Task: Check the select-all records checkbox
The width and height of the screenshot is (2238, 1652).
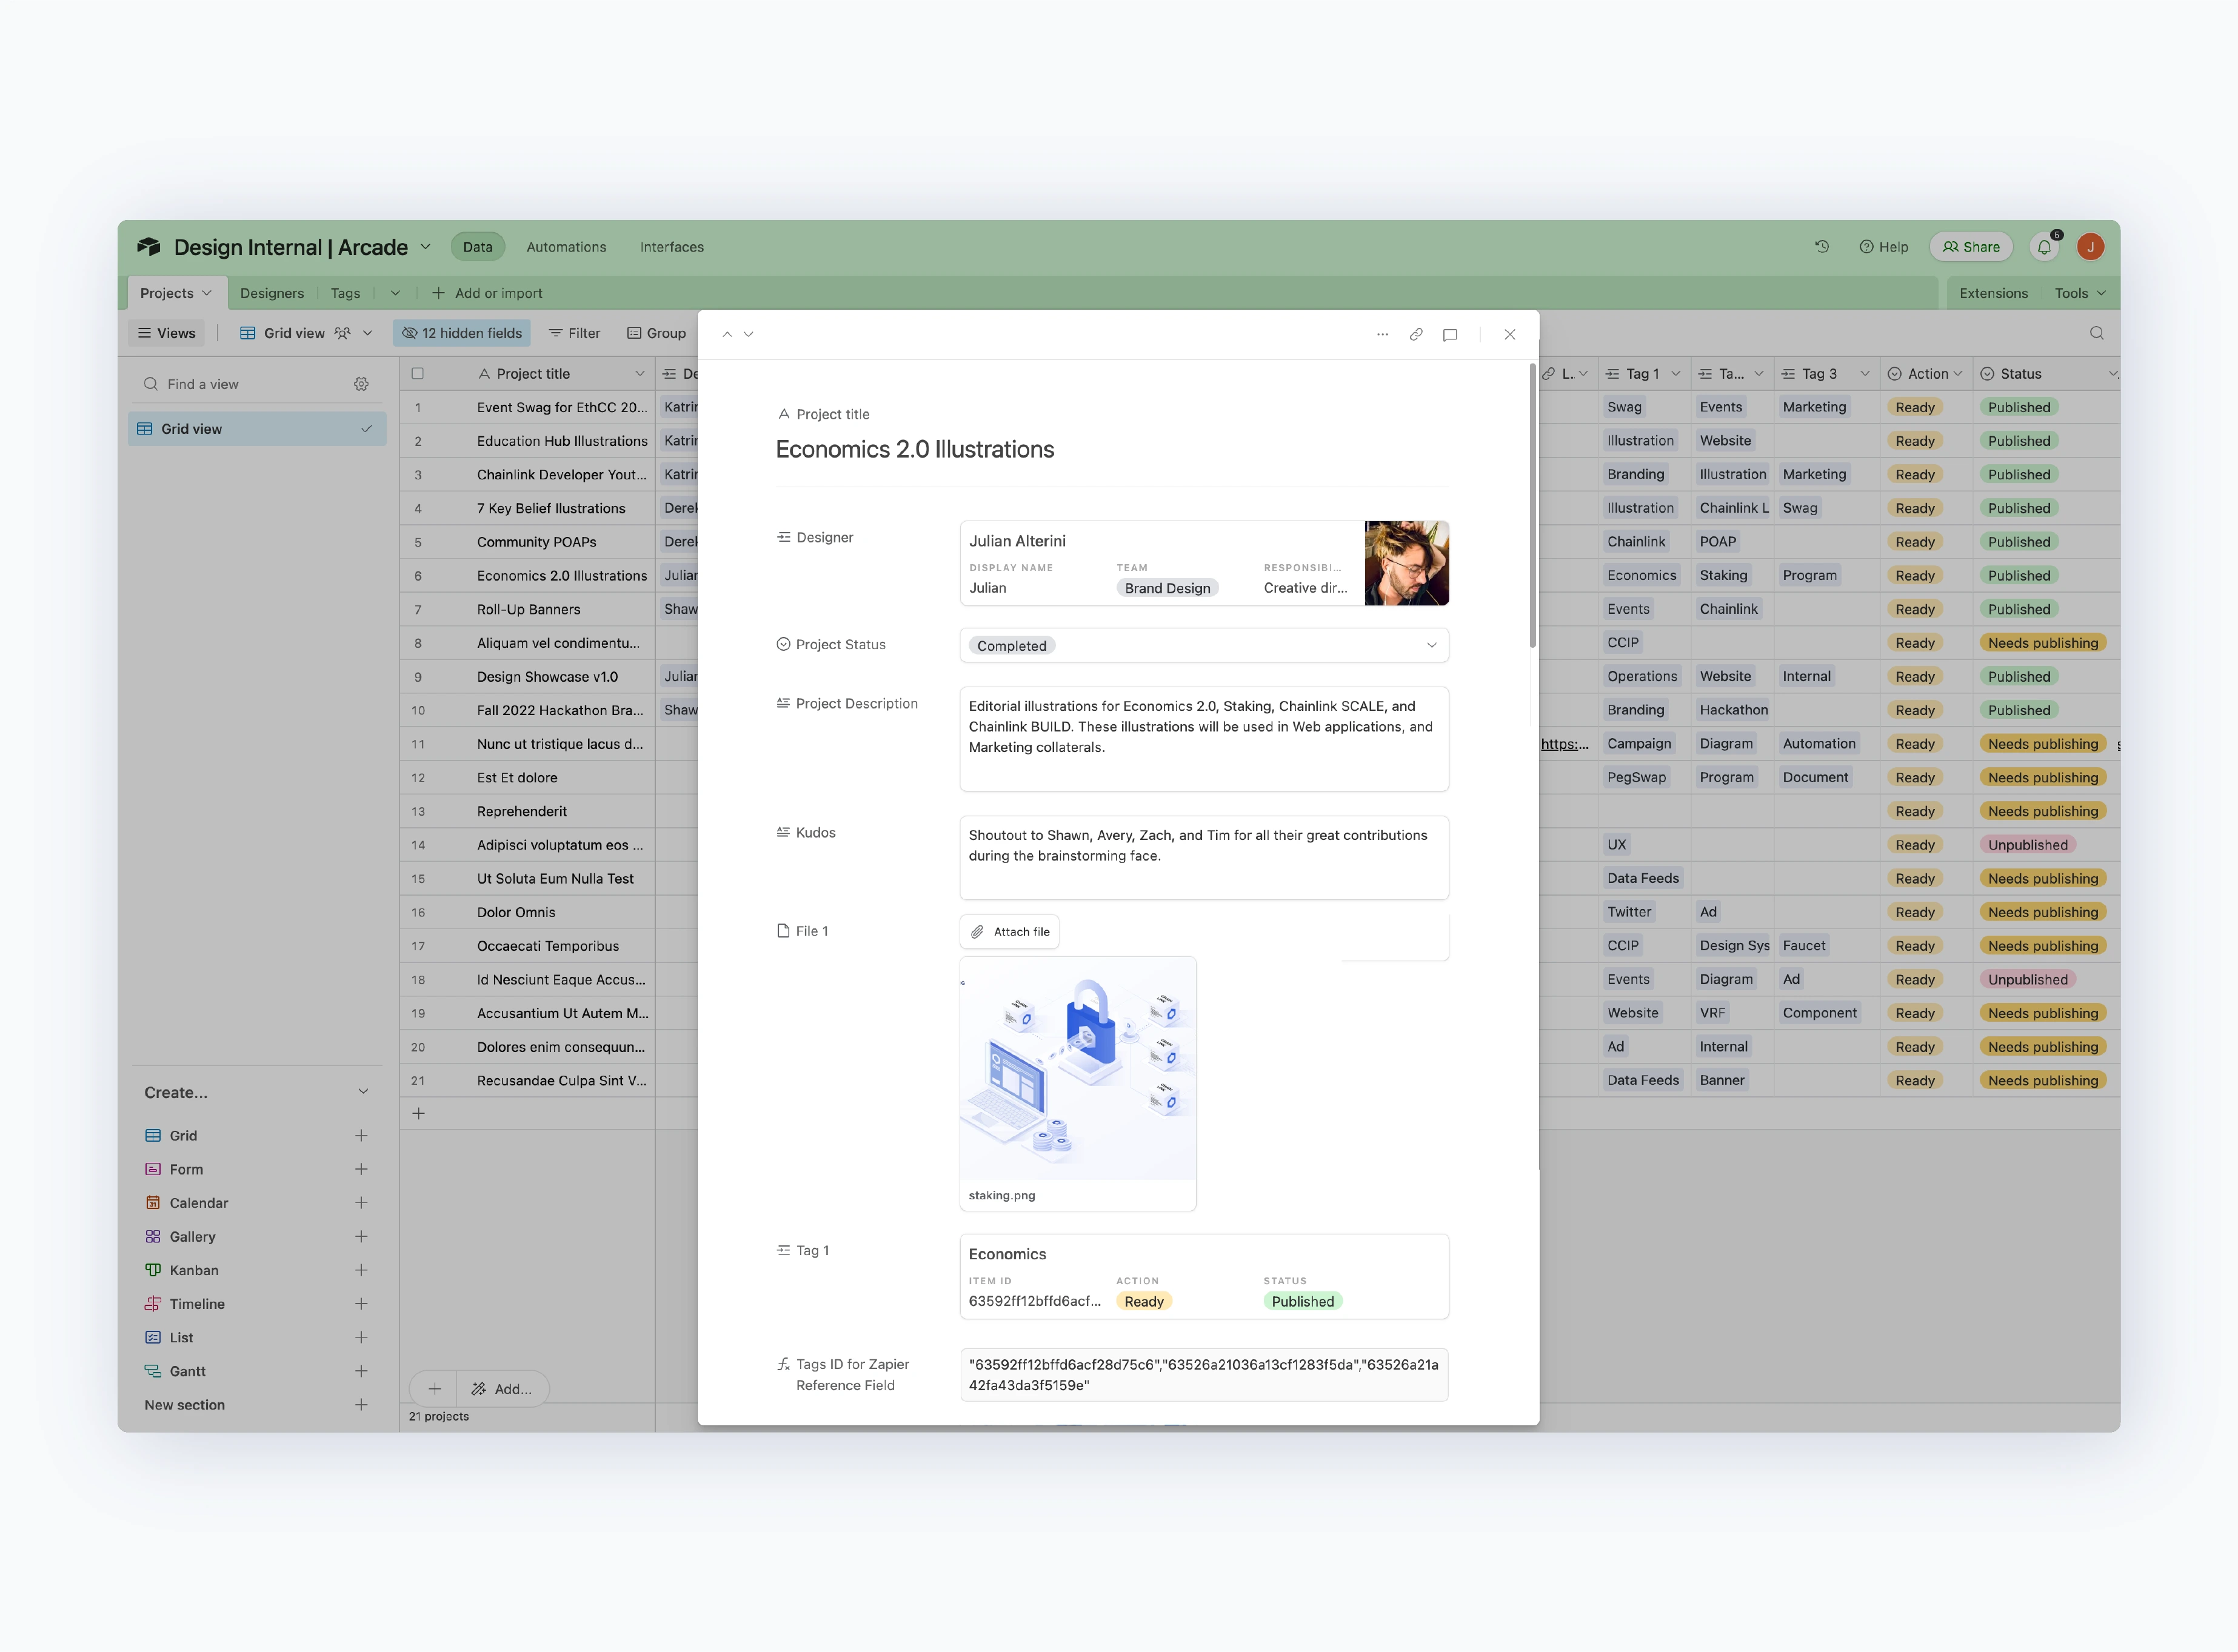Action: tap(418, 372)
